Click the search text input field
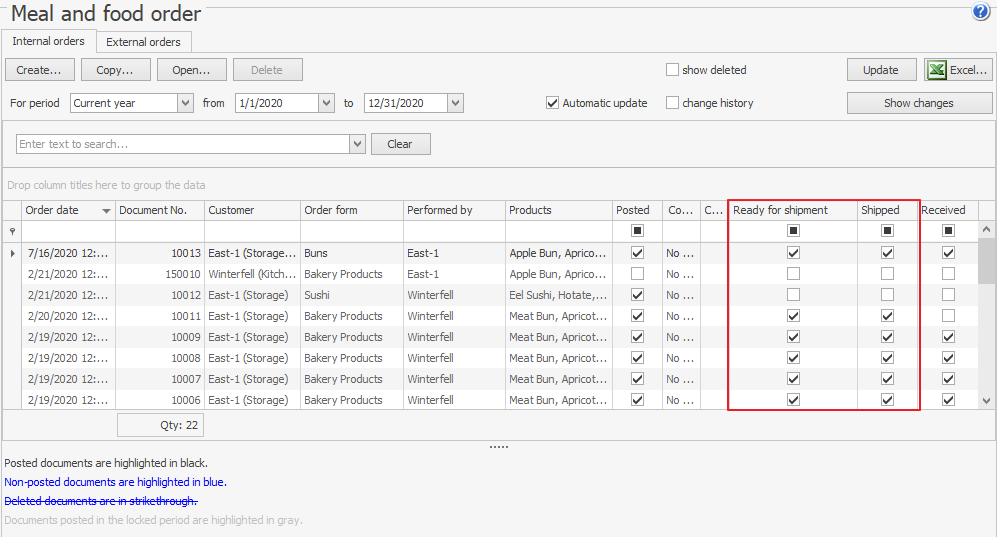This screenshot has width=997, height=537. pyautogui.click(x=183, y=144)
